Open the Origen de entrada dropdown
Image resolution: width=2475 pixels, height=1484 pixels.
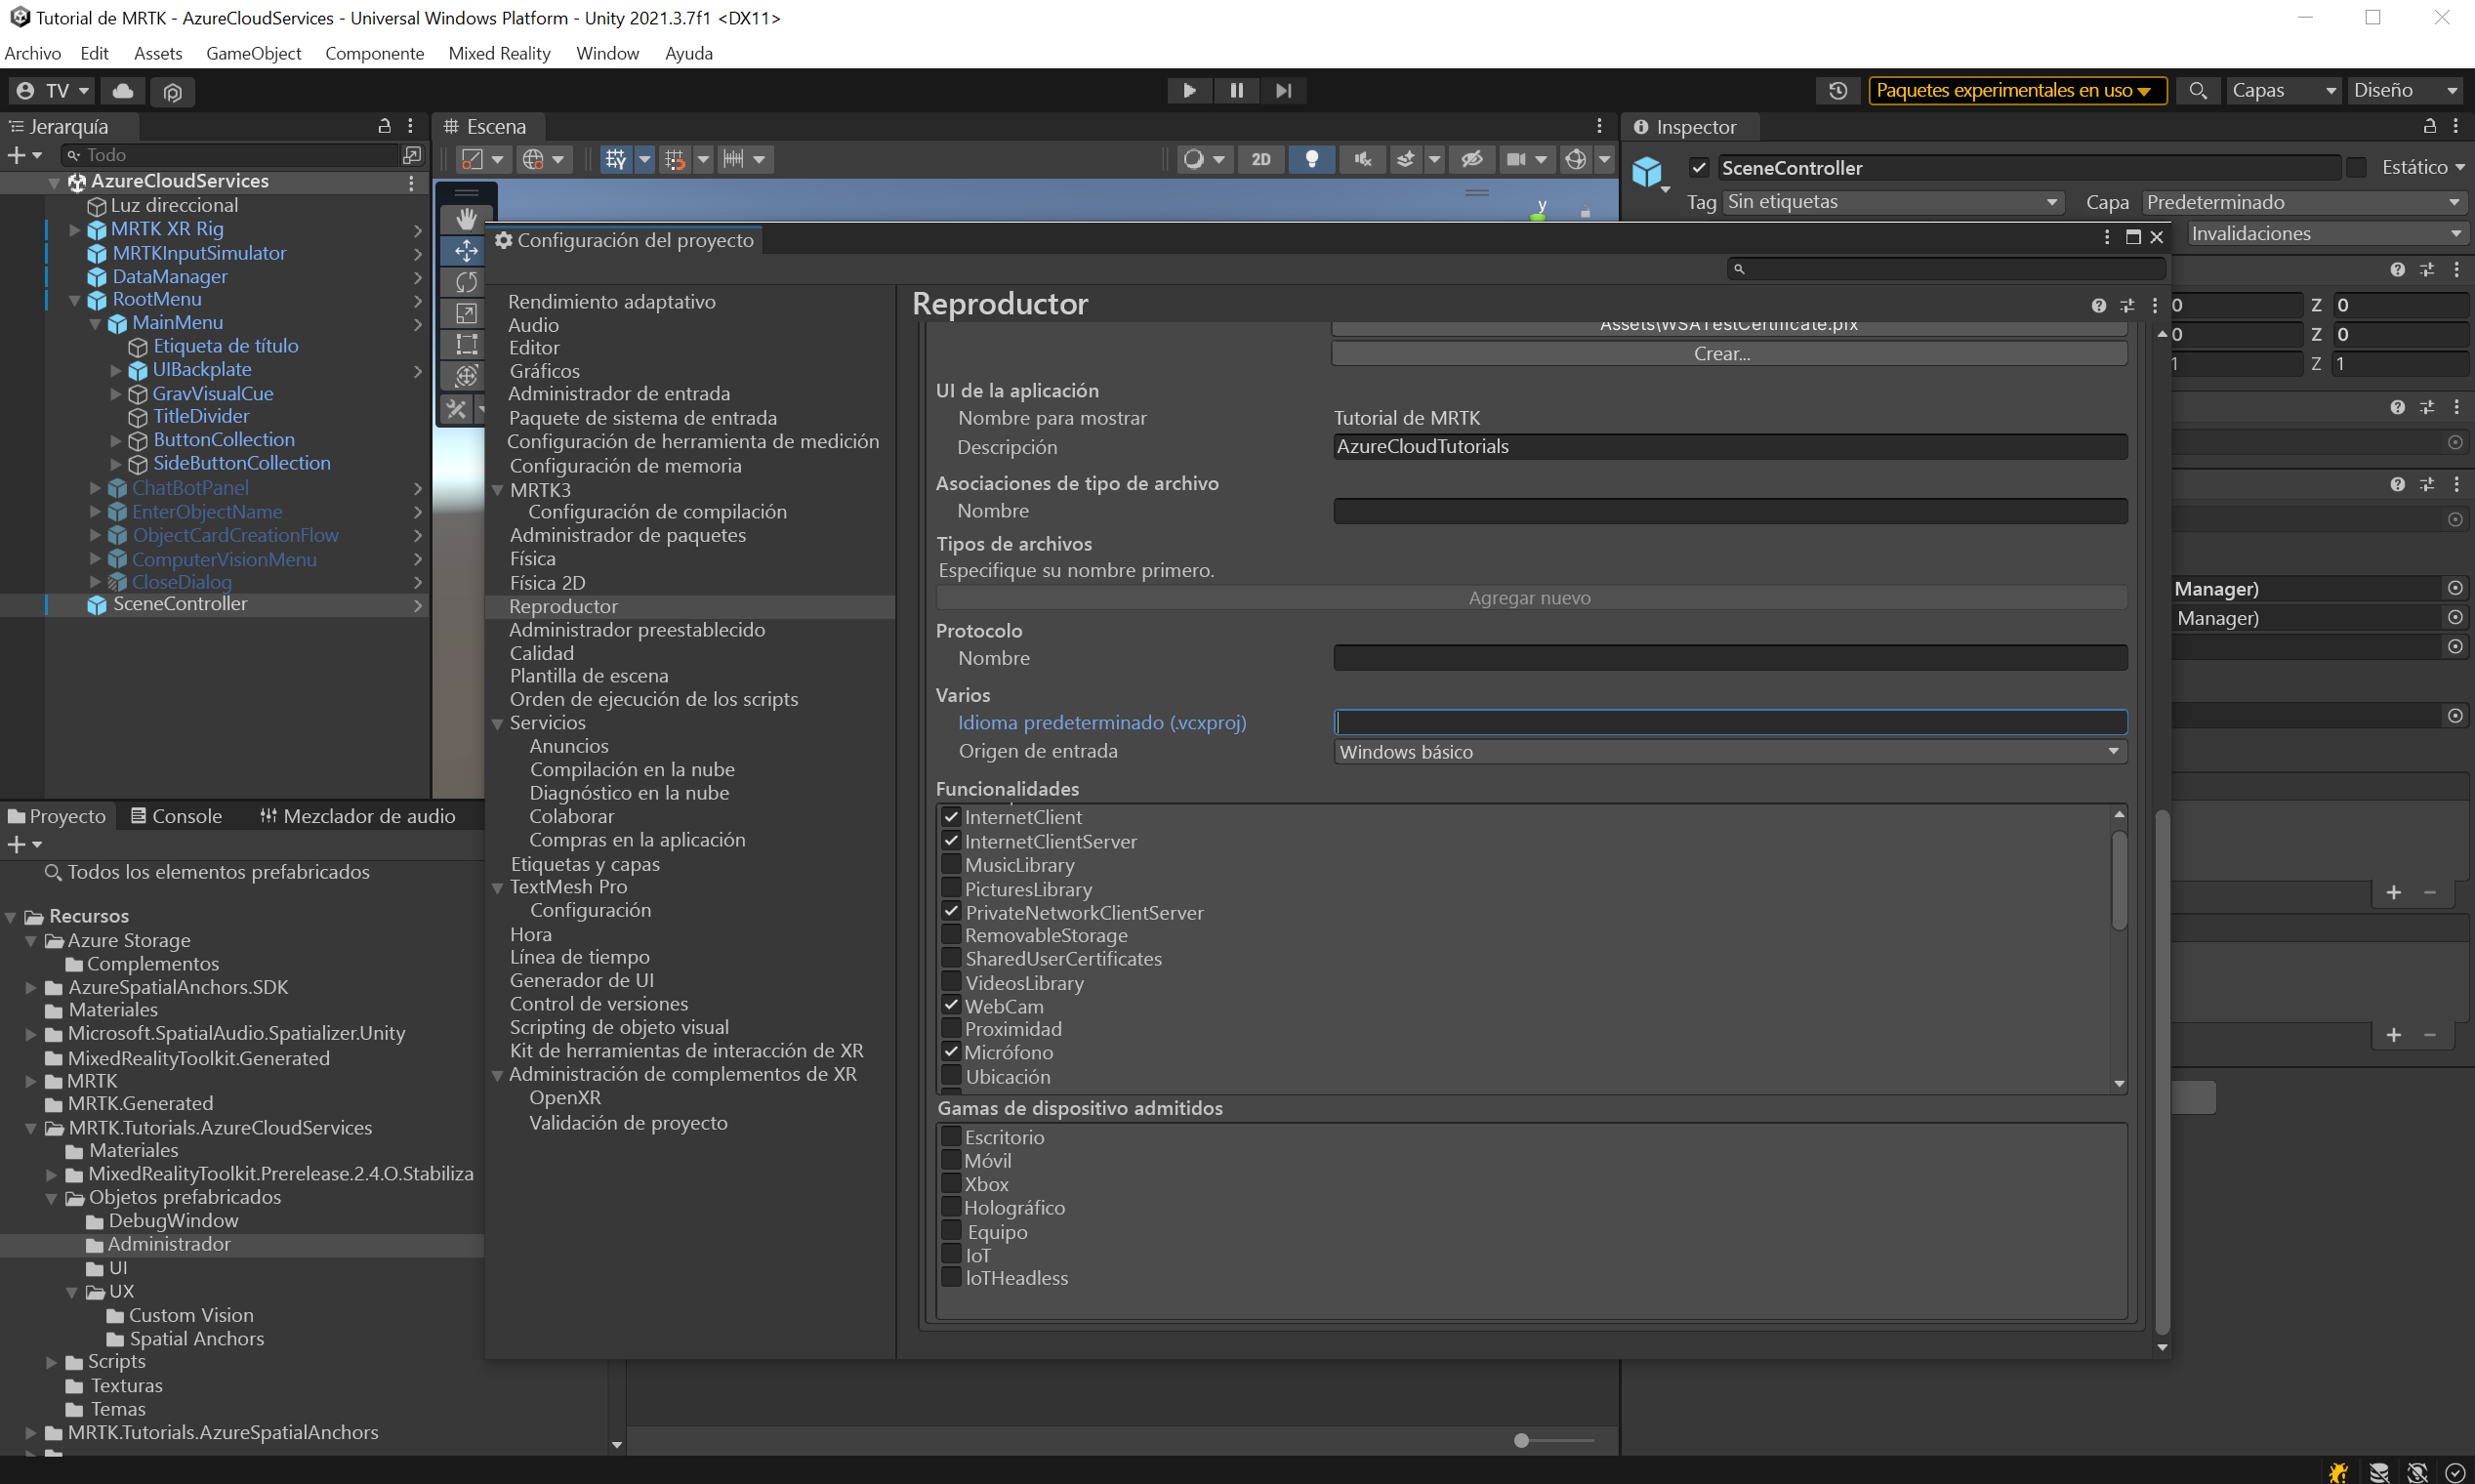pyautogui.click(x=1729, y=752)
